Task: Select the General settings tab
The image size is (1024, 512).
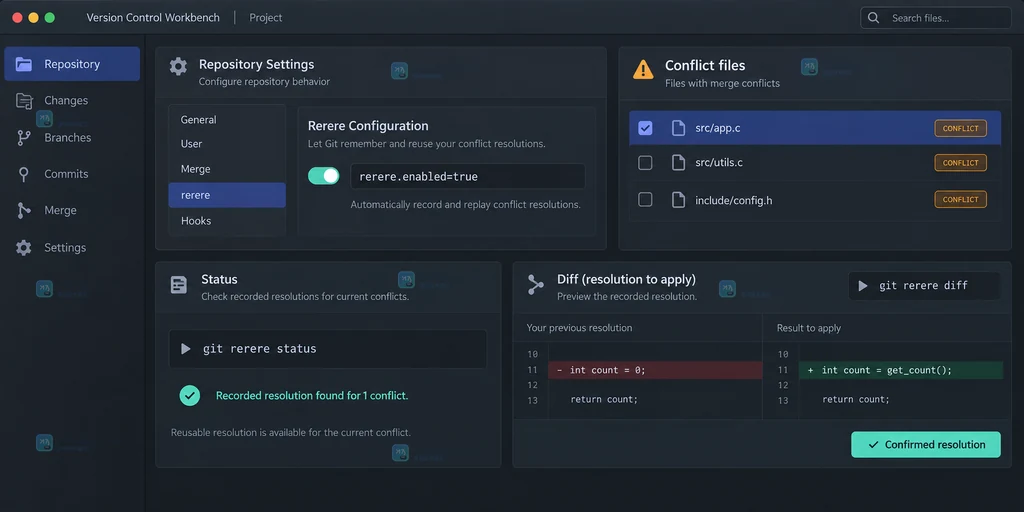Action: 227,120
